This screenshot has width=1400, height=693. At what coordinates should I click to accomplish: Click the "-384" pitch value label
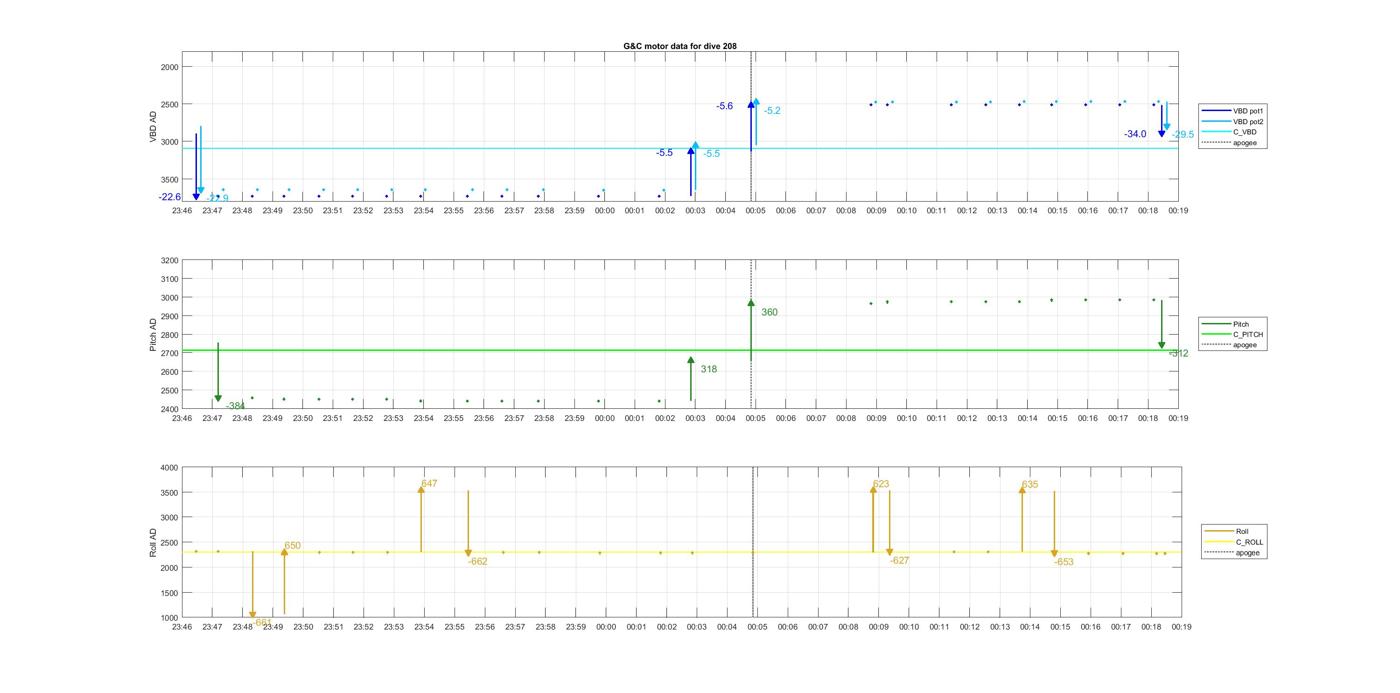point(236,405)
